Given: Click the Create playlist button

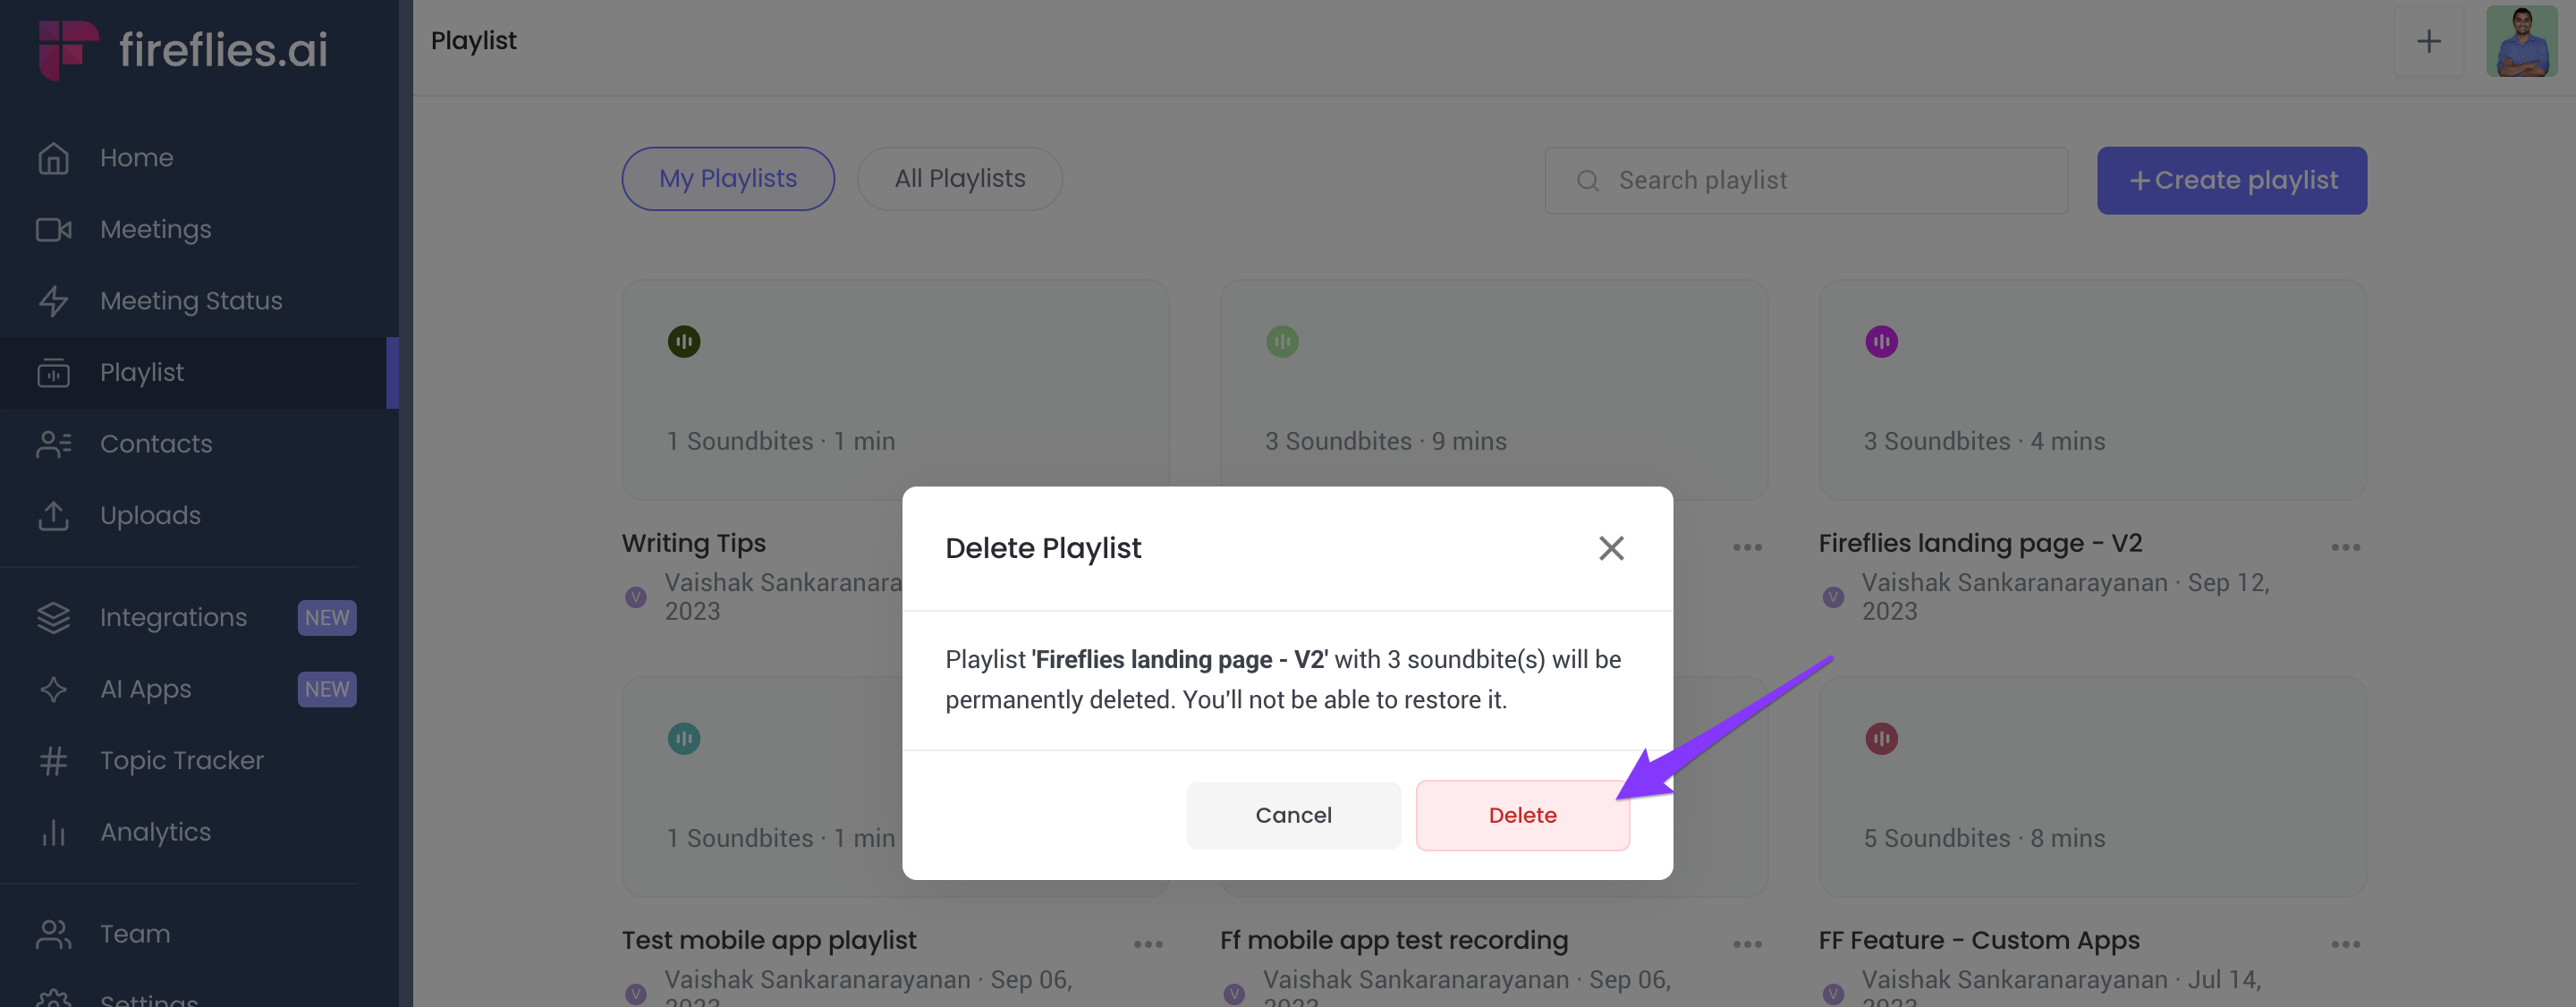Looking at the screenshot, I should pos(2231,181).
